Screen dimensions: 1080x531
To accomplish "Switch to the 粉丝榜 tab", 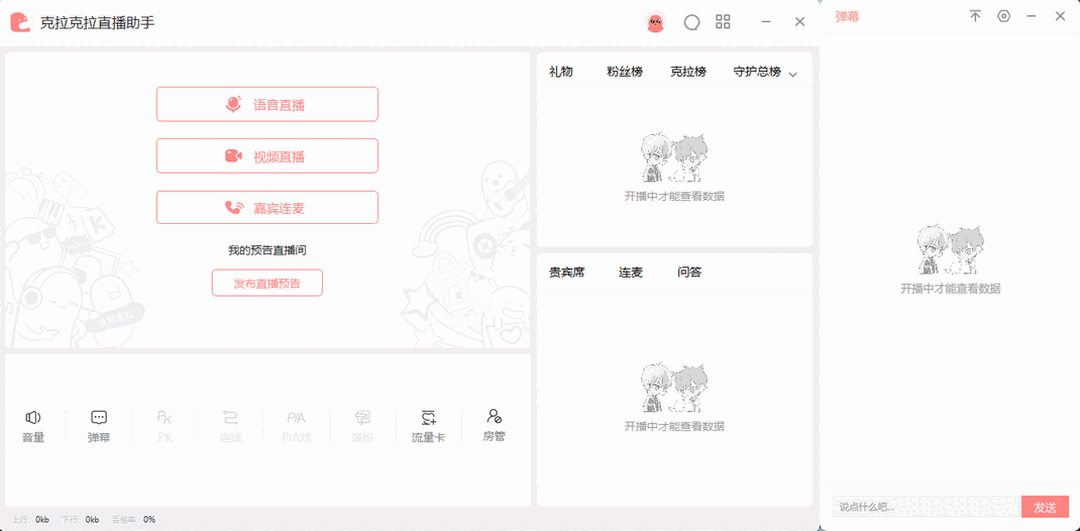I will pos(625,72).
